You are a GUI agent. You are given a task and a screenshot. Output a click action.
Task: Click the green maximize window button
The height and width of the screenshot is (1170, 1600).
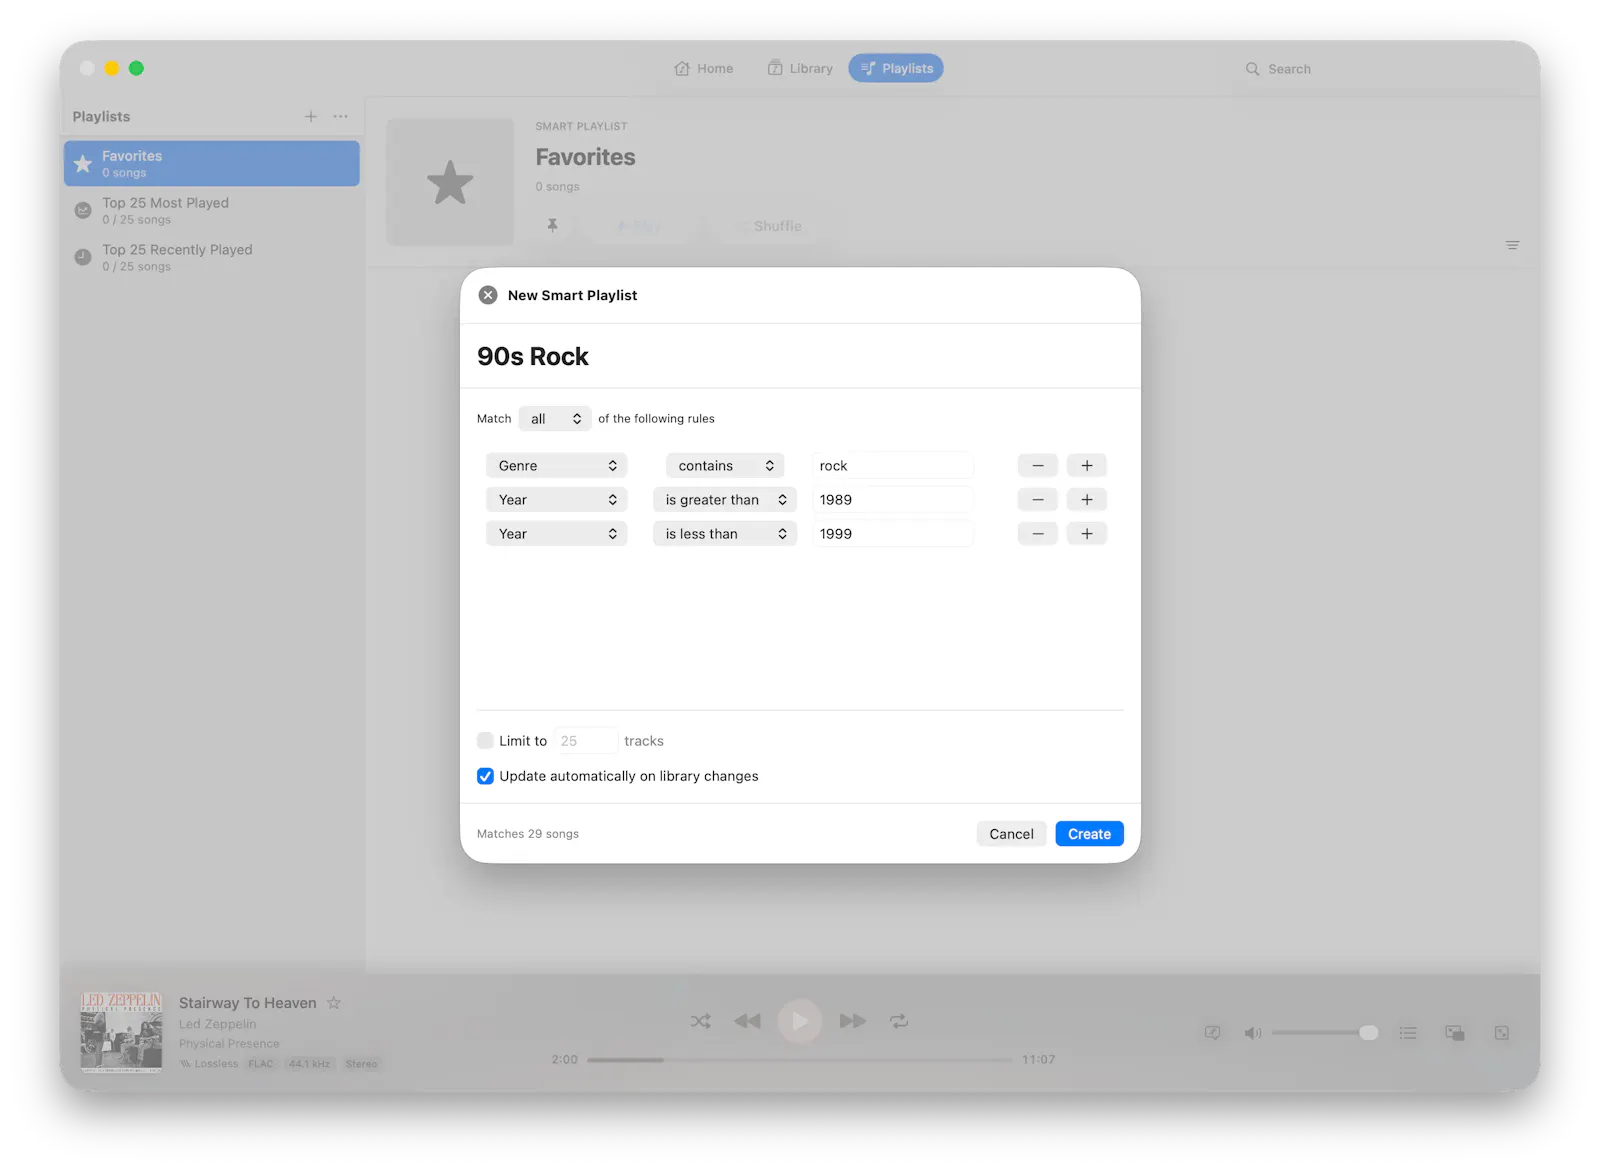[136, 68]
